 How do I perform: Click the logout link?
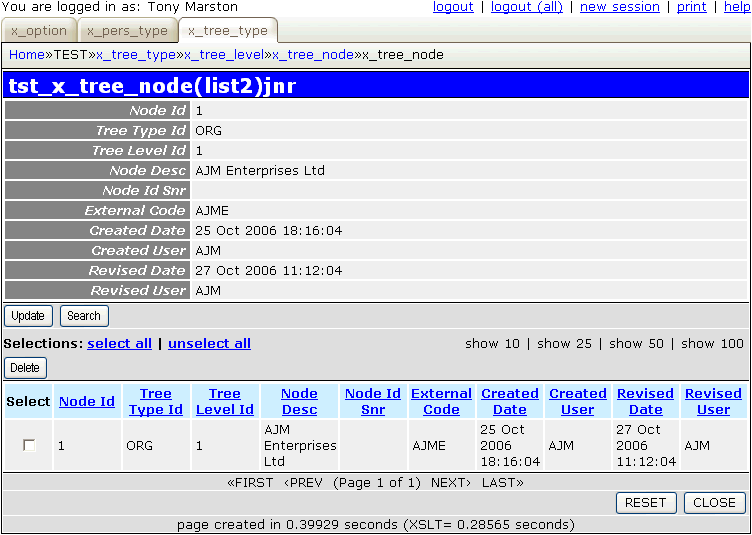click(x=453, y=7)
